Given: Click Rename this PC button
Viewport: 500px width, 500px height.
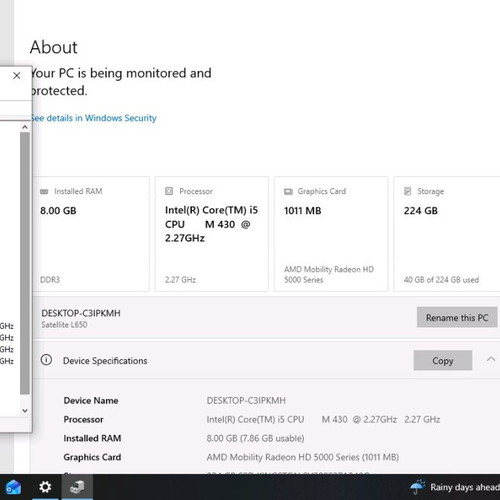Looking at the screenshot, I should click(x=457, y=317).
